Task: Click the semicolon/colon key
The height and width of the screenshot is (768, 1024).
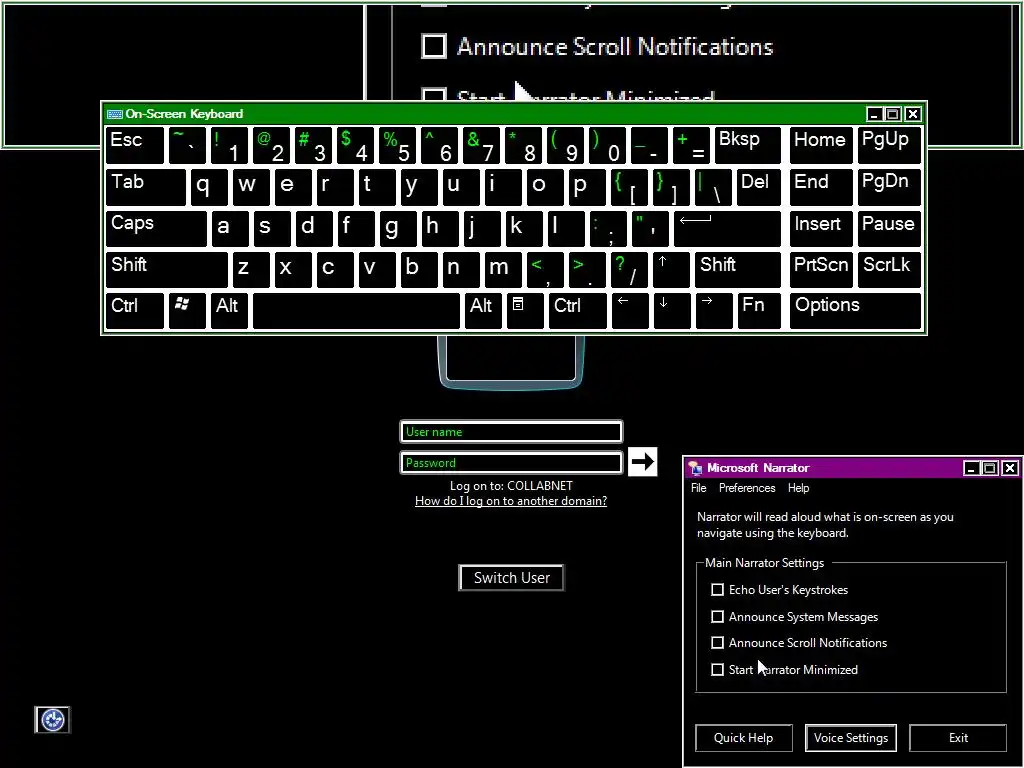Action: (x=608, y=228)
